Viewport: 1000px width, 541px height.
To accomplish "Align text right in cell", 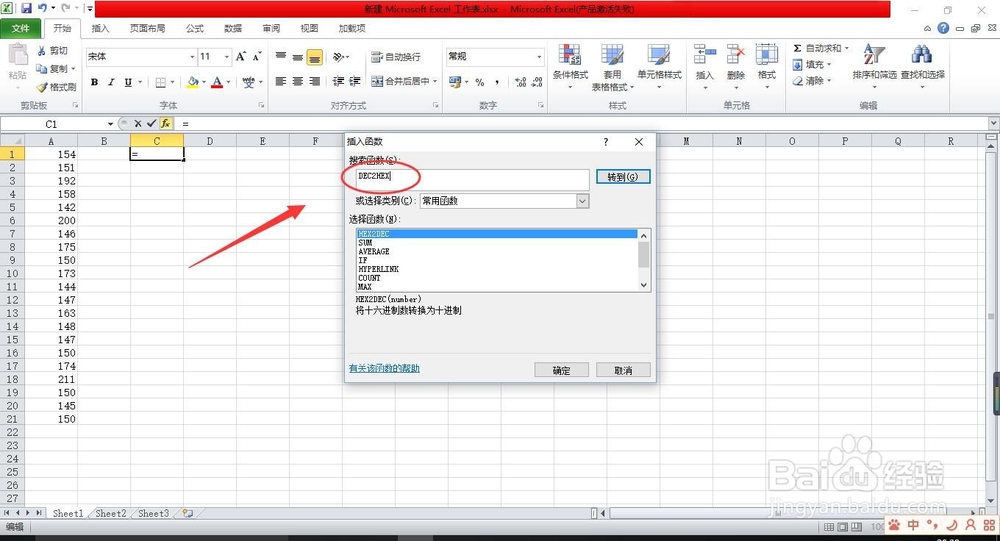I will [x=314, y=82].
